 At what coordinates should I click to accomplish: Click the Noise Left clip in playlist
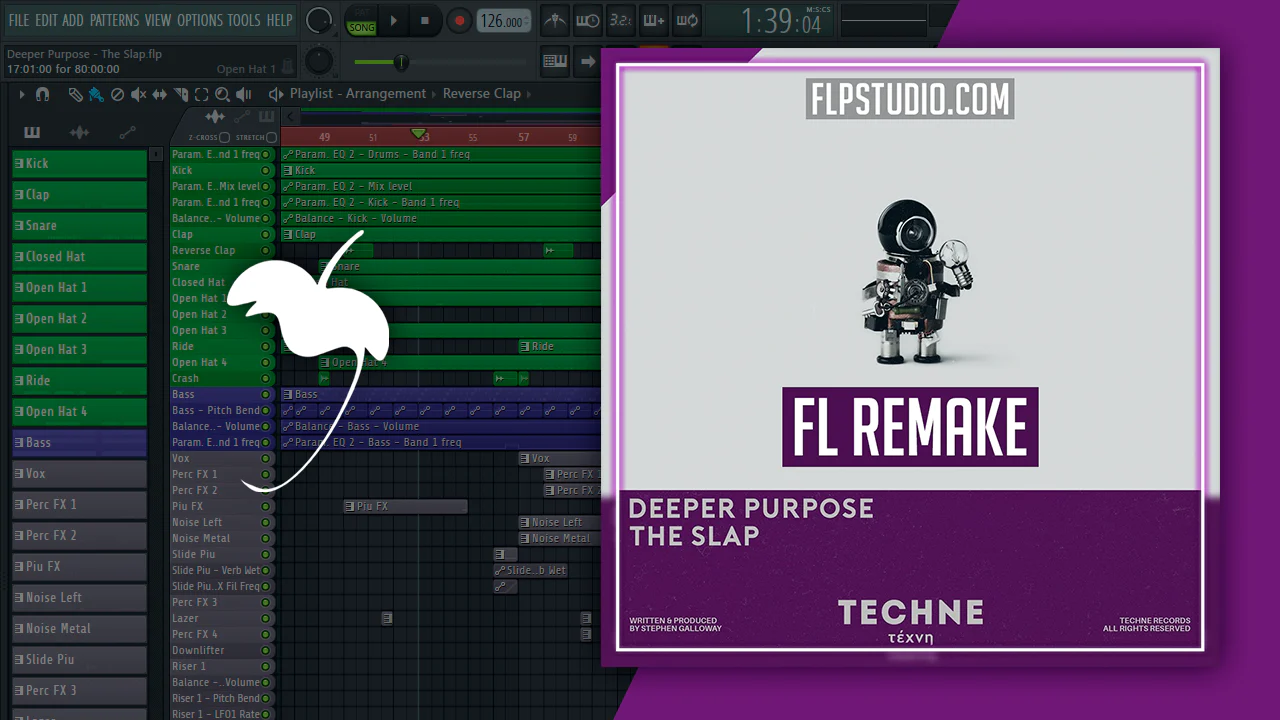point(559,522)
